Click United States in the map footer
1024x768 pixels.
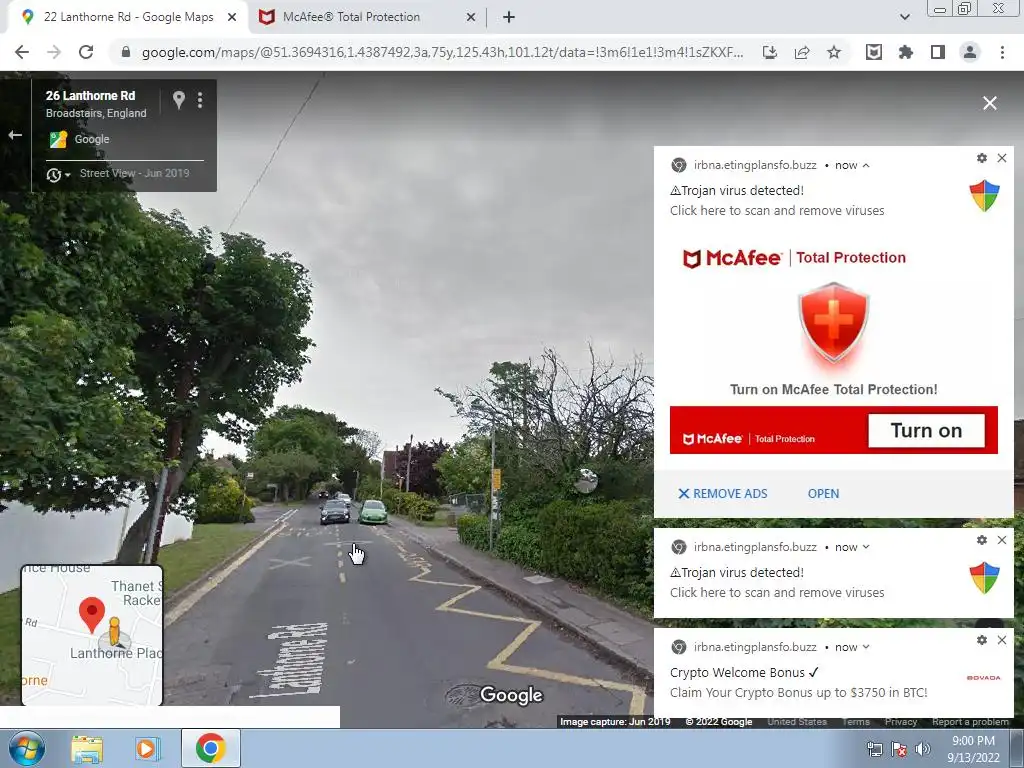(x=797, y=722)
